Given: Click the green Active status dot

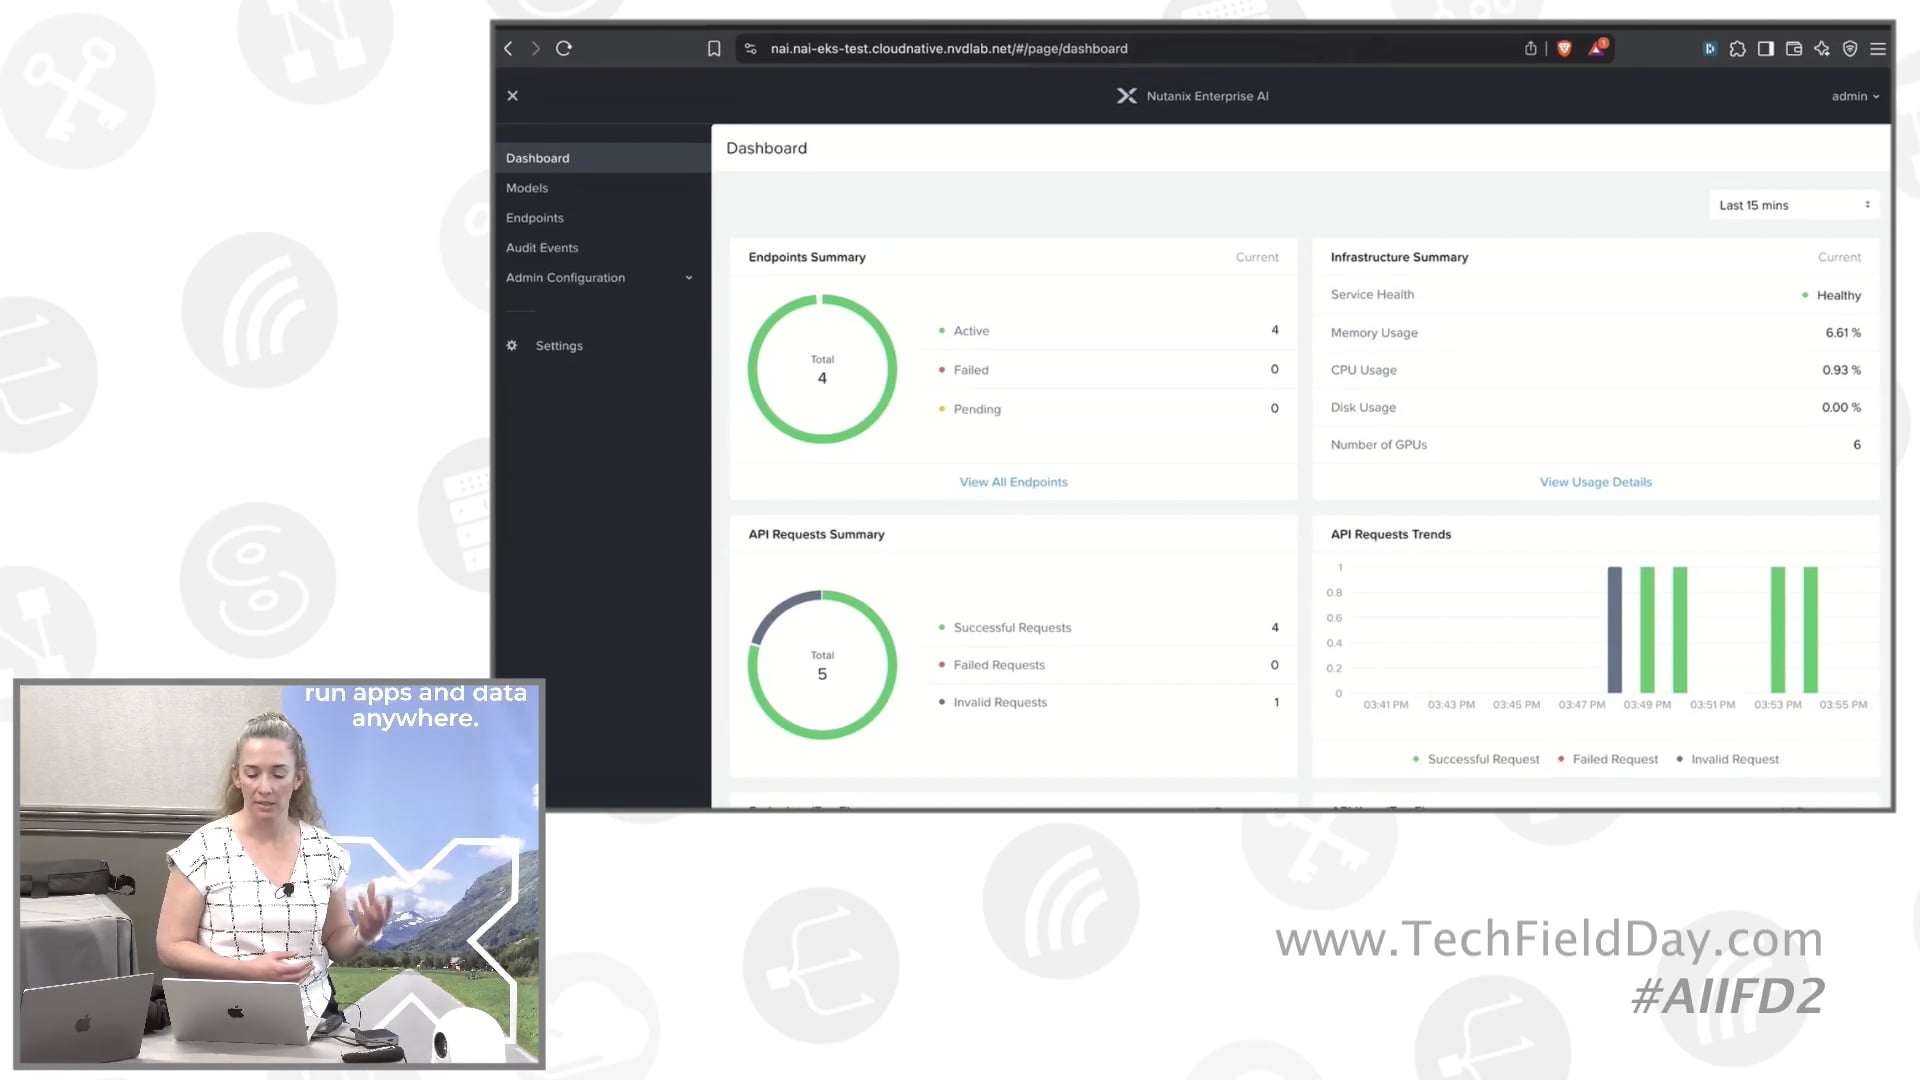Looking at the screenshot, I should coord(941,330).
